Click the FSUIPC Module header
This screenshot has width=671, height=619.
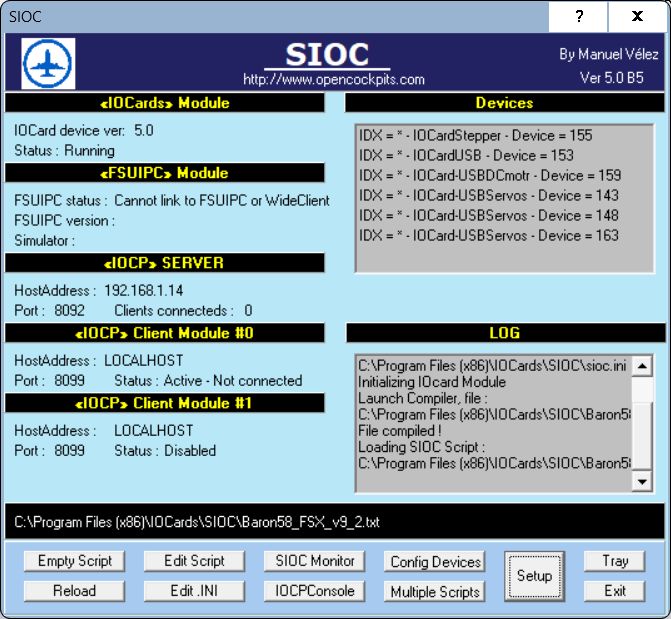165,173
